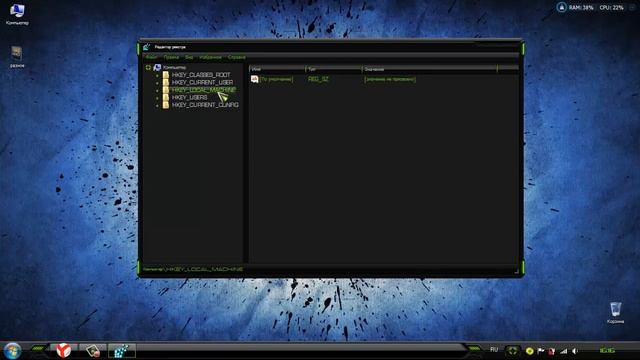The height and width of the screenshot is (360, 640).
Task: Select the HKEY_USERS tree item
Action: (189, 98)
